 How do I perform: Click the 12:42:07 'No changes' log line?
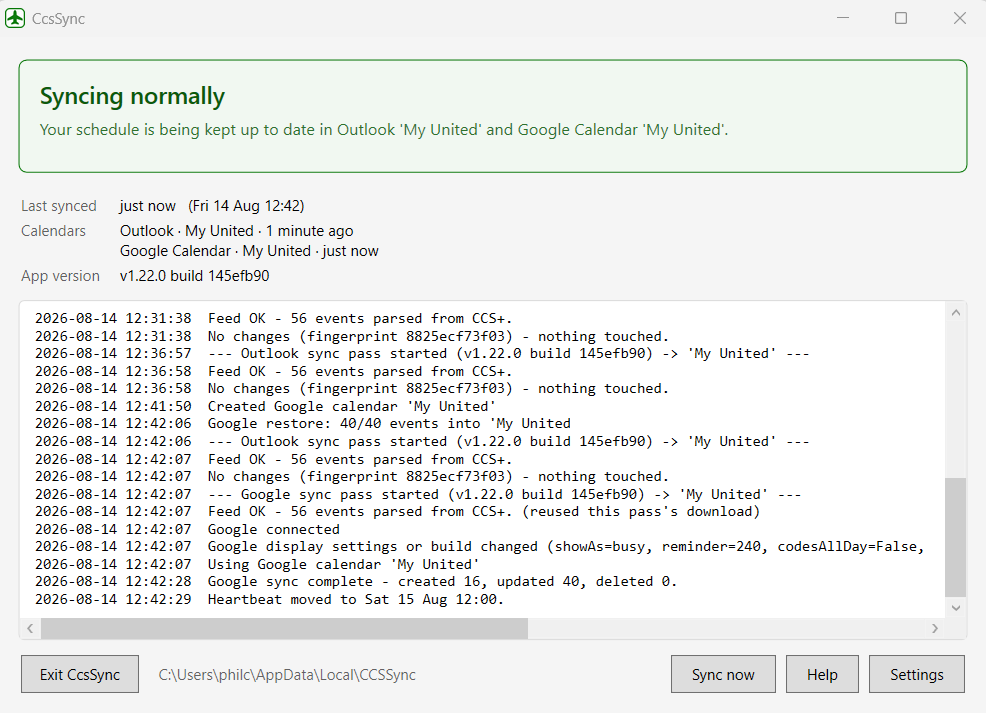tap(352, 477)
